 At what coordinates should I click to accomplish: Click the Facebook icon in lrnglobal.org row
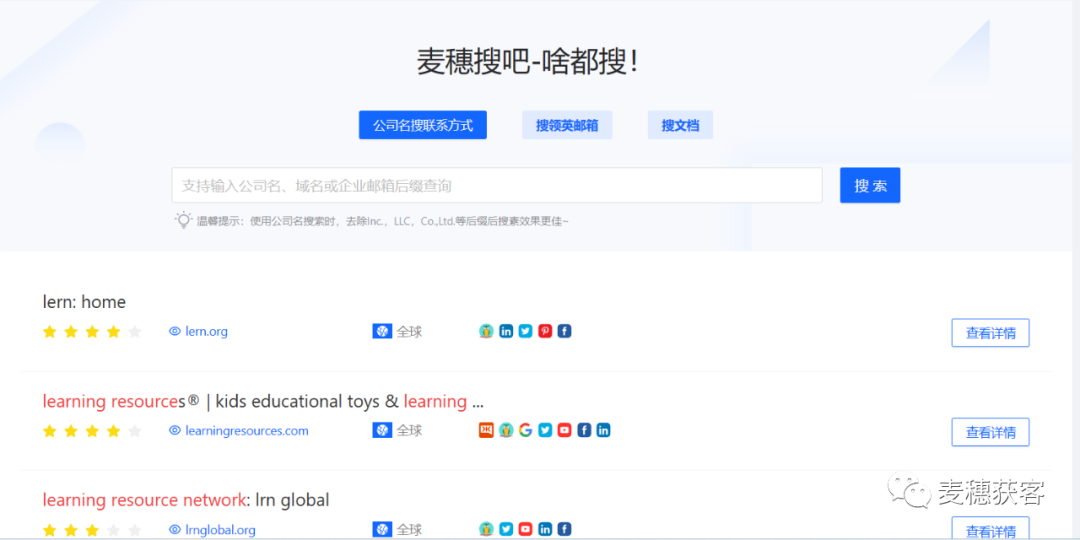tap(564, 530)
